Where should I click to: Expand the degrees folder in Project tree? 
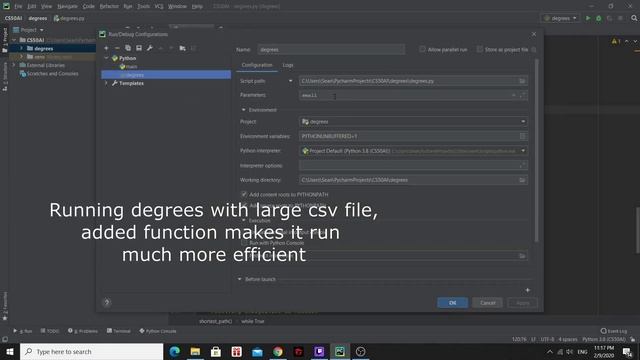pos(21,48)
